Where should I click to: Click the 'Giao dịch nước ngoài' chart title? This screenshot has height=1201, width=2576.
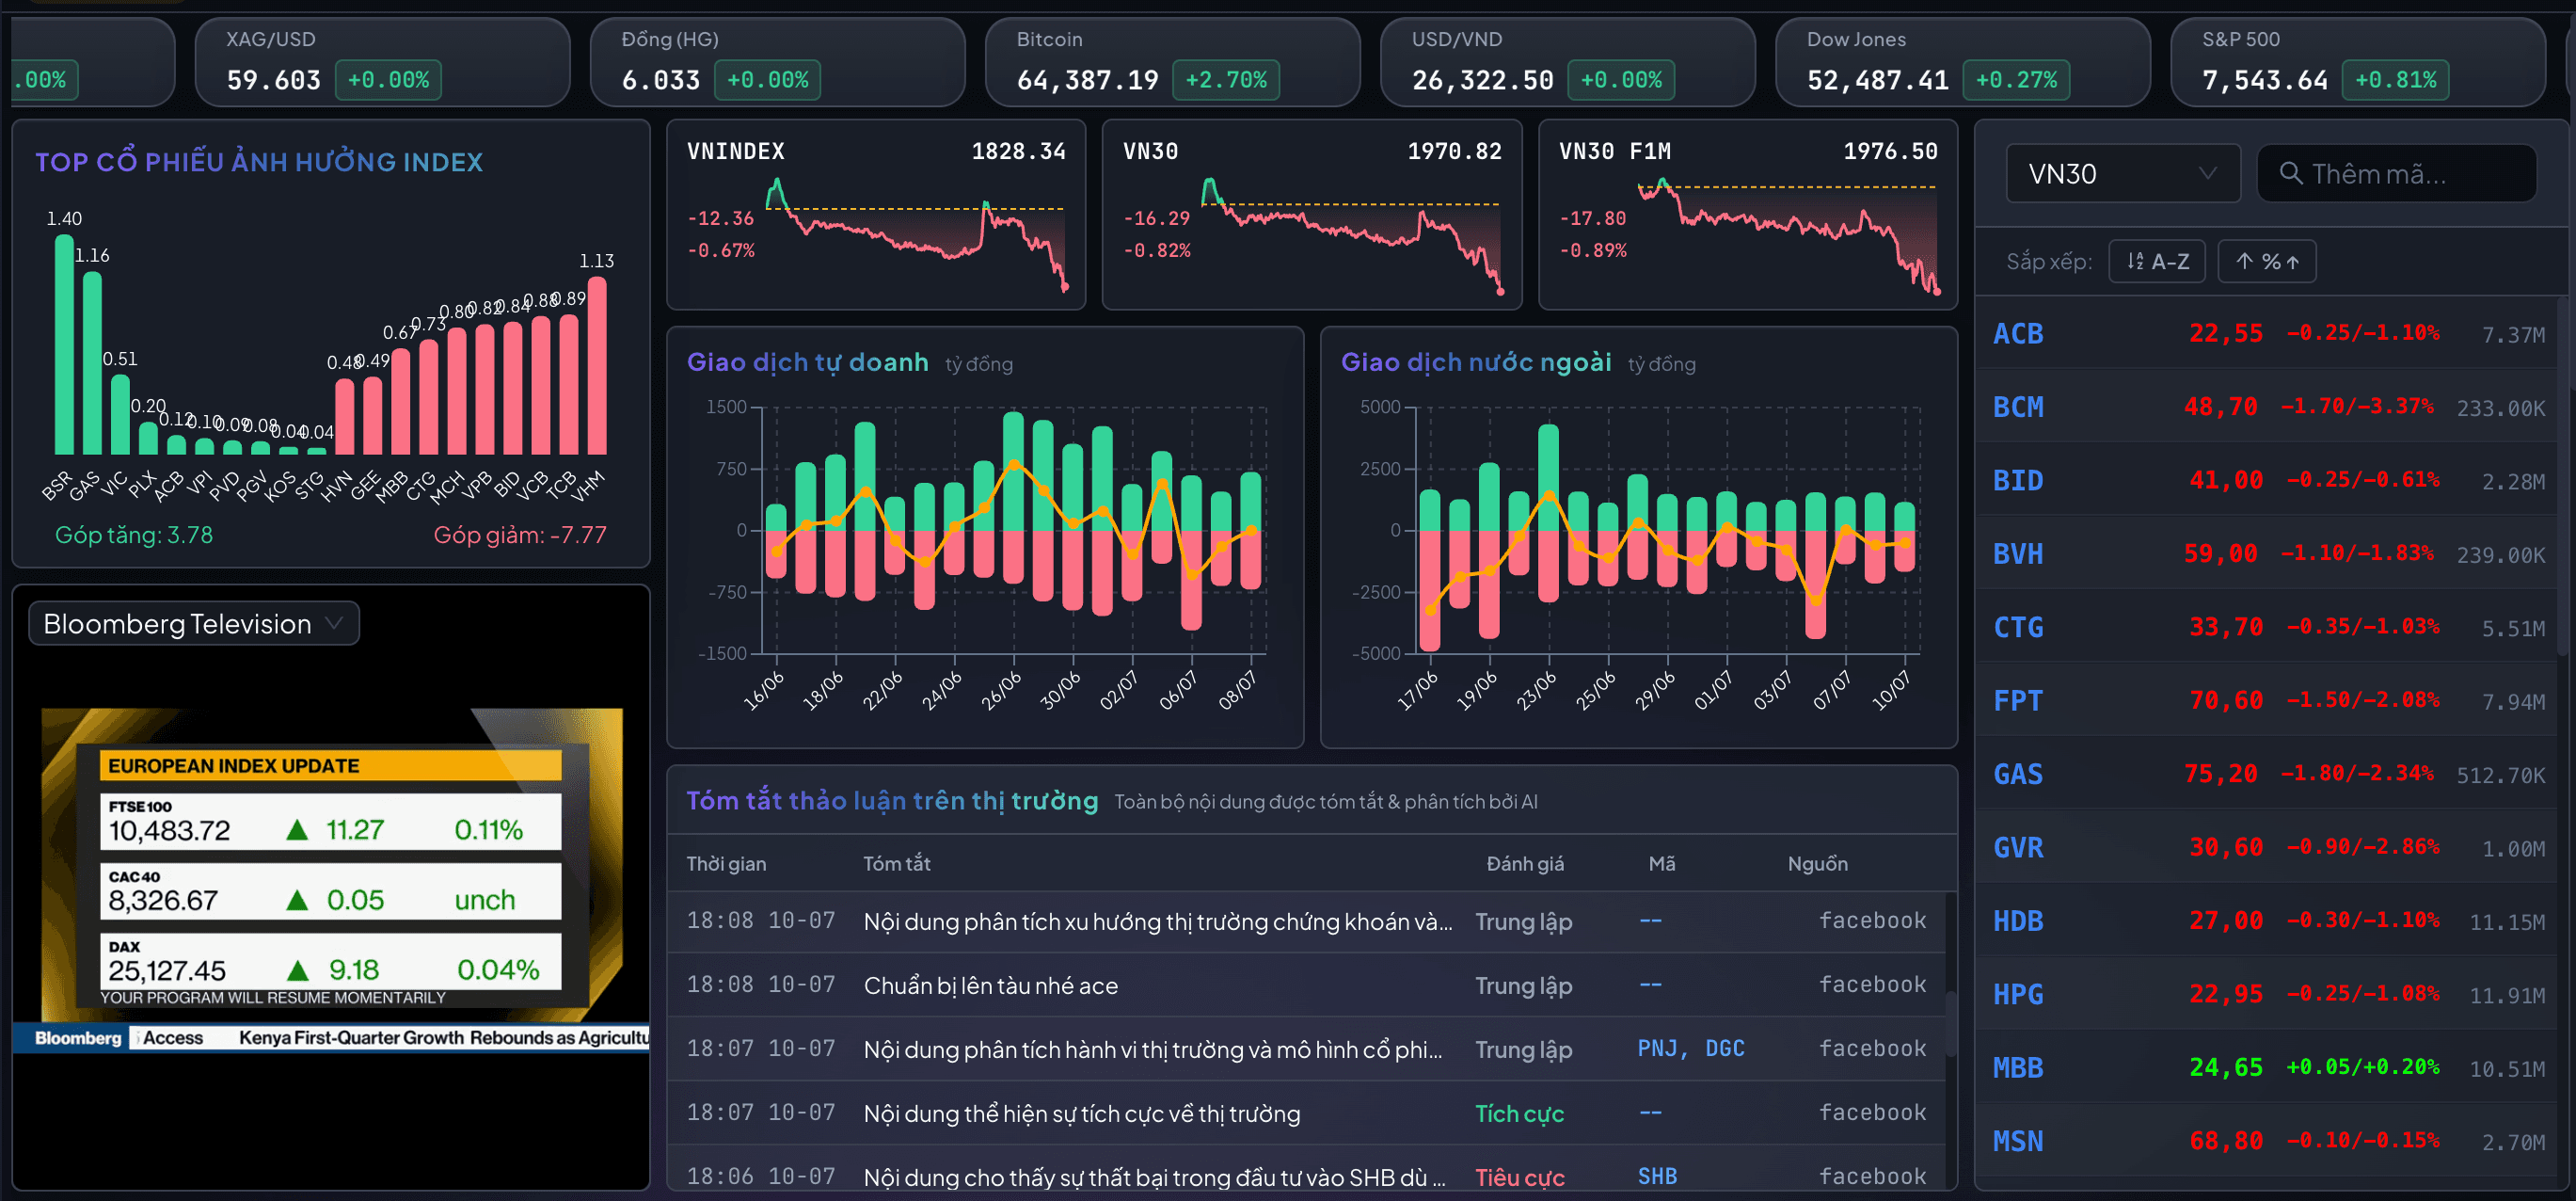(x=1476, y=363)
